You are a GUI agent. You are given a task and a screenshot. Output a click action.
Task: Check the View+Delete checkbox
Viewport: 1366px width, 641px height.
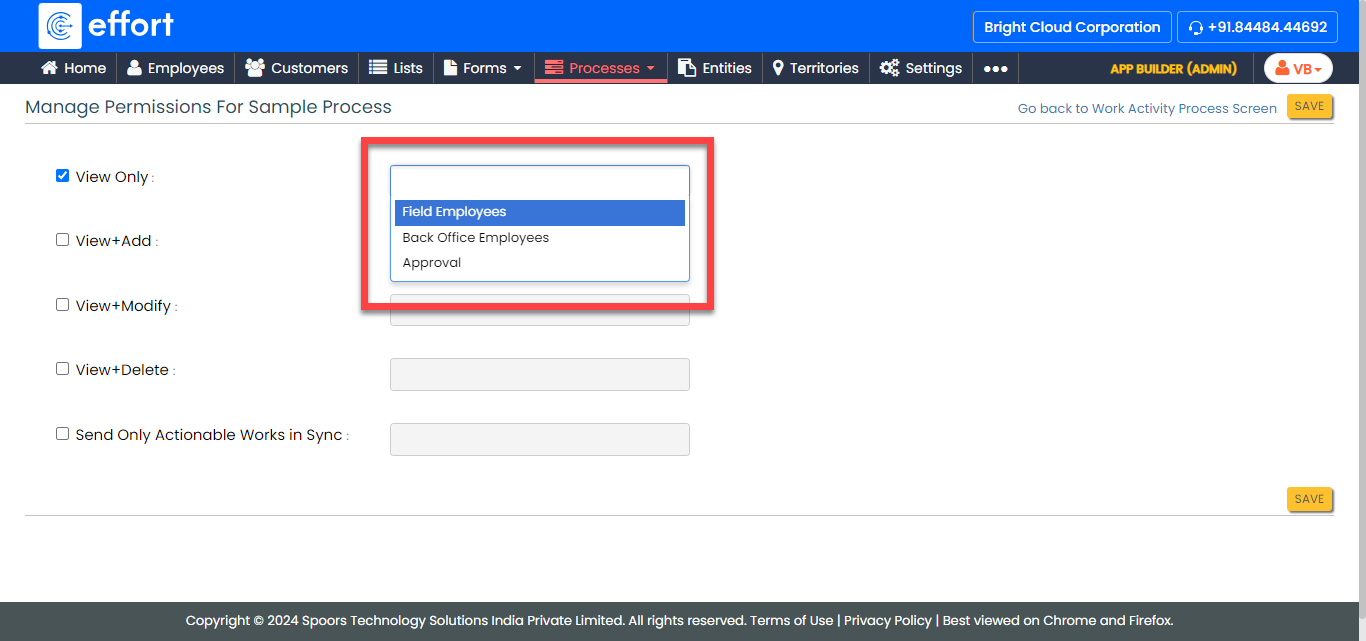[62, 369]
